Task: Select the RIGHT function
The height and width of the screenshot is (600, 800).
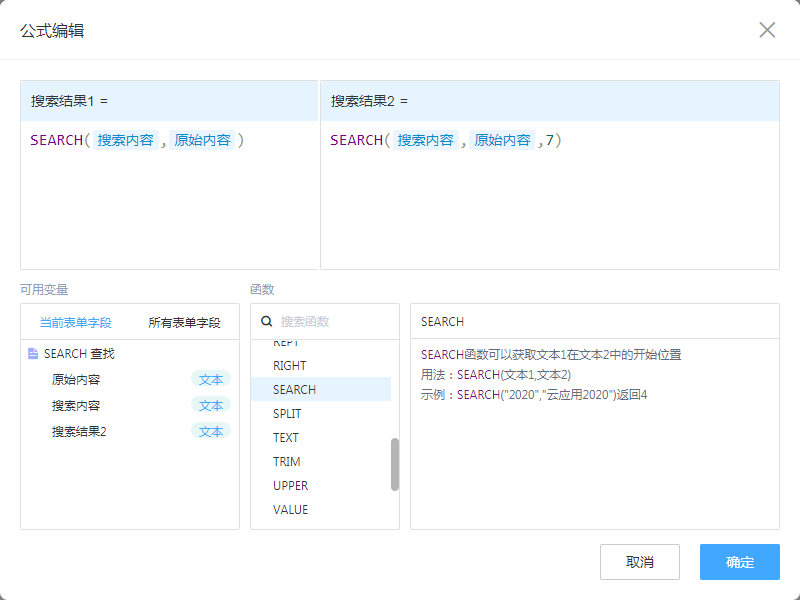Action: 289,365
